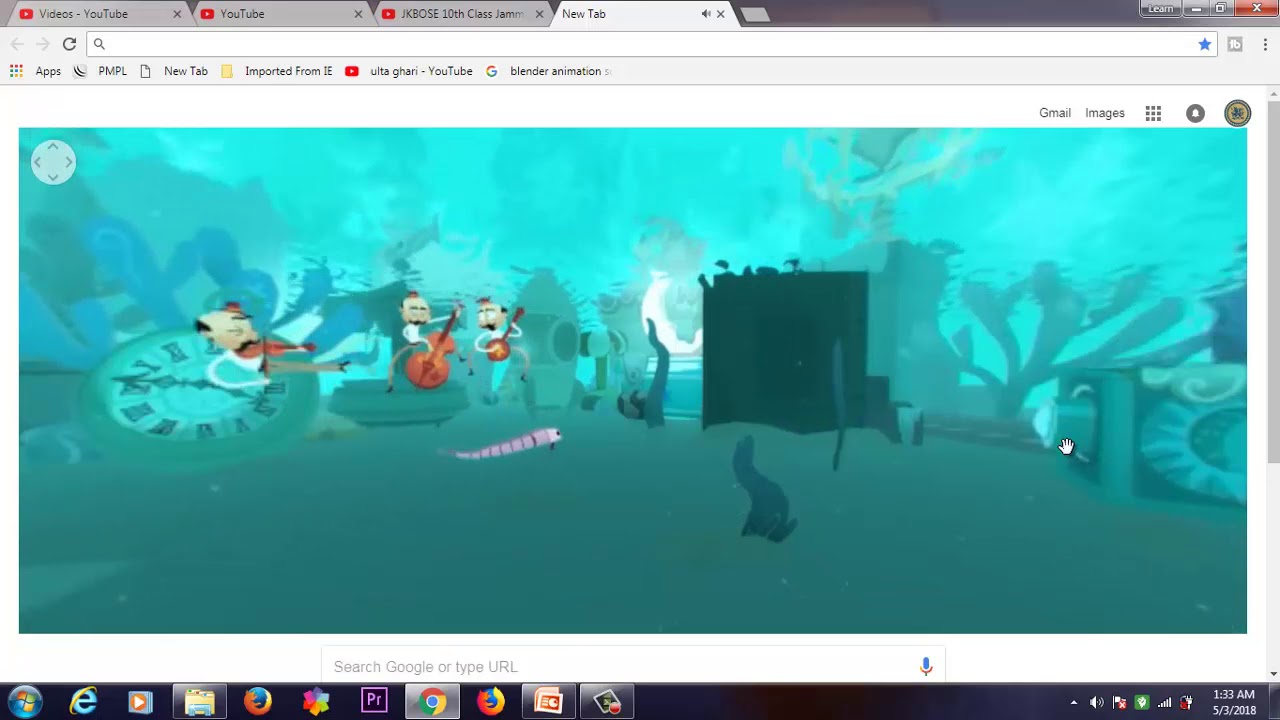Open the Imported From IE bookmarks folder
The image size is (1280, 720).
[x=277, y=71]
